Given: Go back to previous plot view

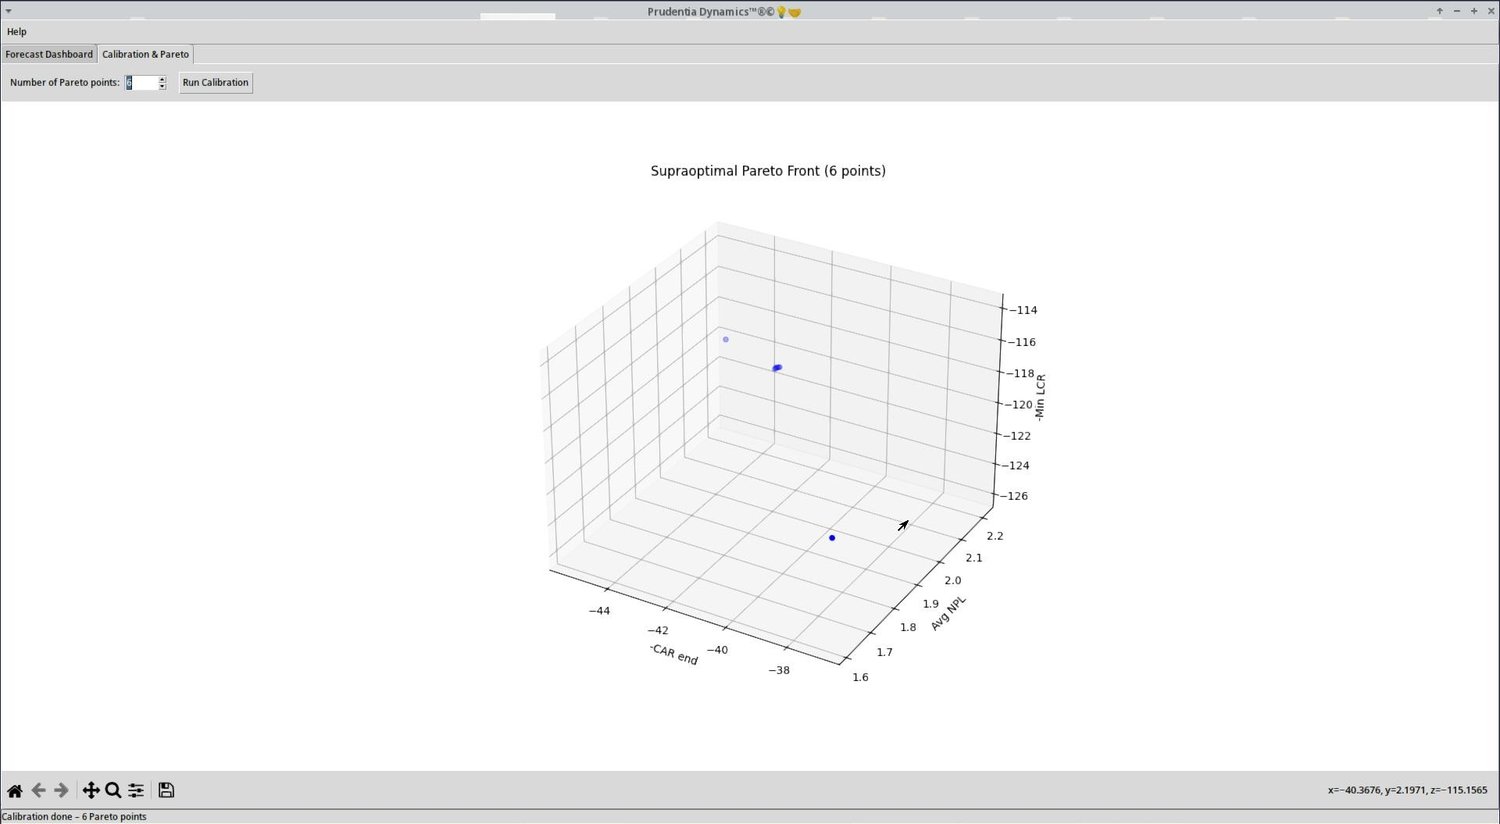Looking at the screenshot, I should 39,790.
